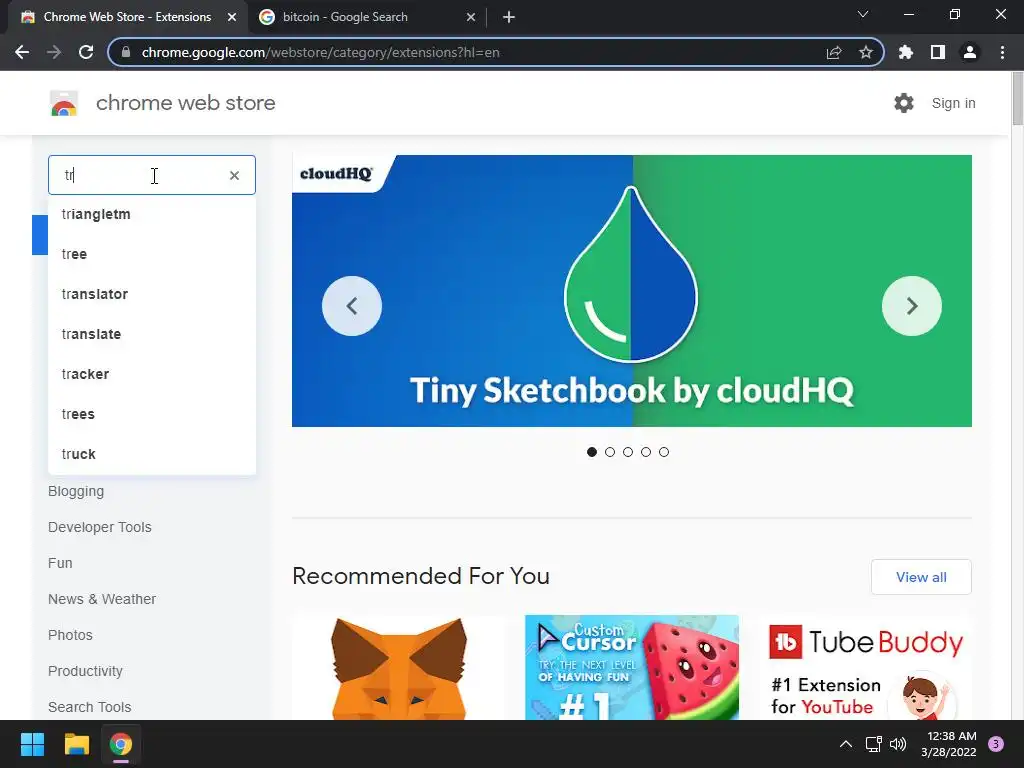Open the Tiny Sketchbook by cloudHQ banner
The height and width of the screenshot is (768, 1024).
coord(632,291)
